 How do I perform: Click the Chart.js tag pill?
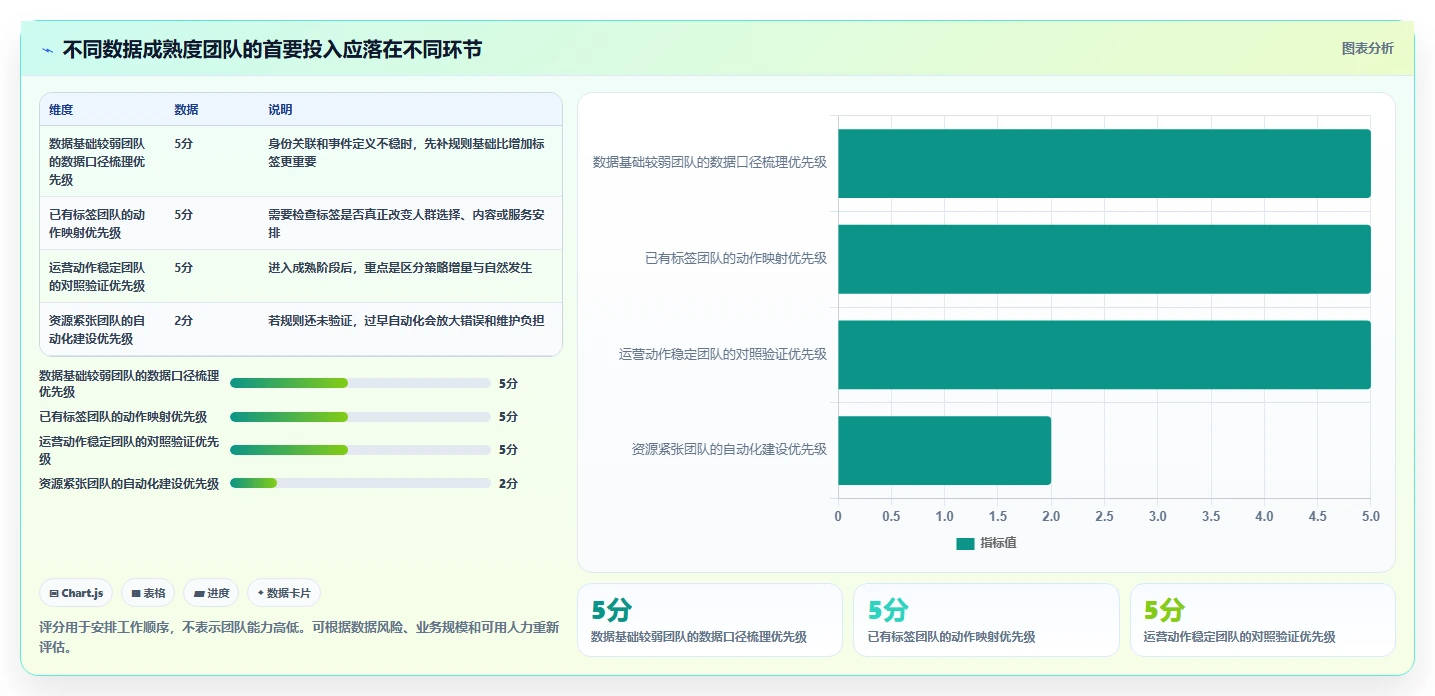click(x=77, y=593)
